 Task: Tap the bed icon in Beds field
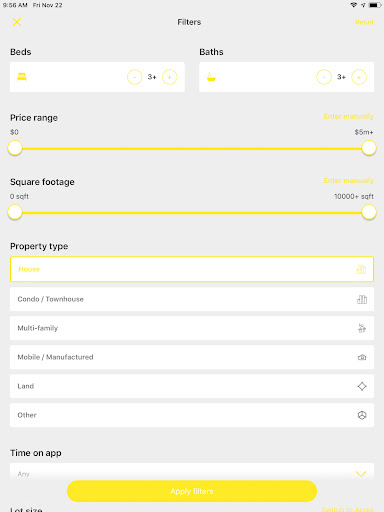point(22,77)
